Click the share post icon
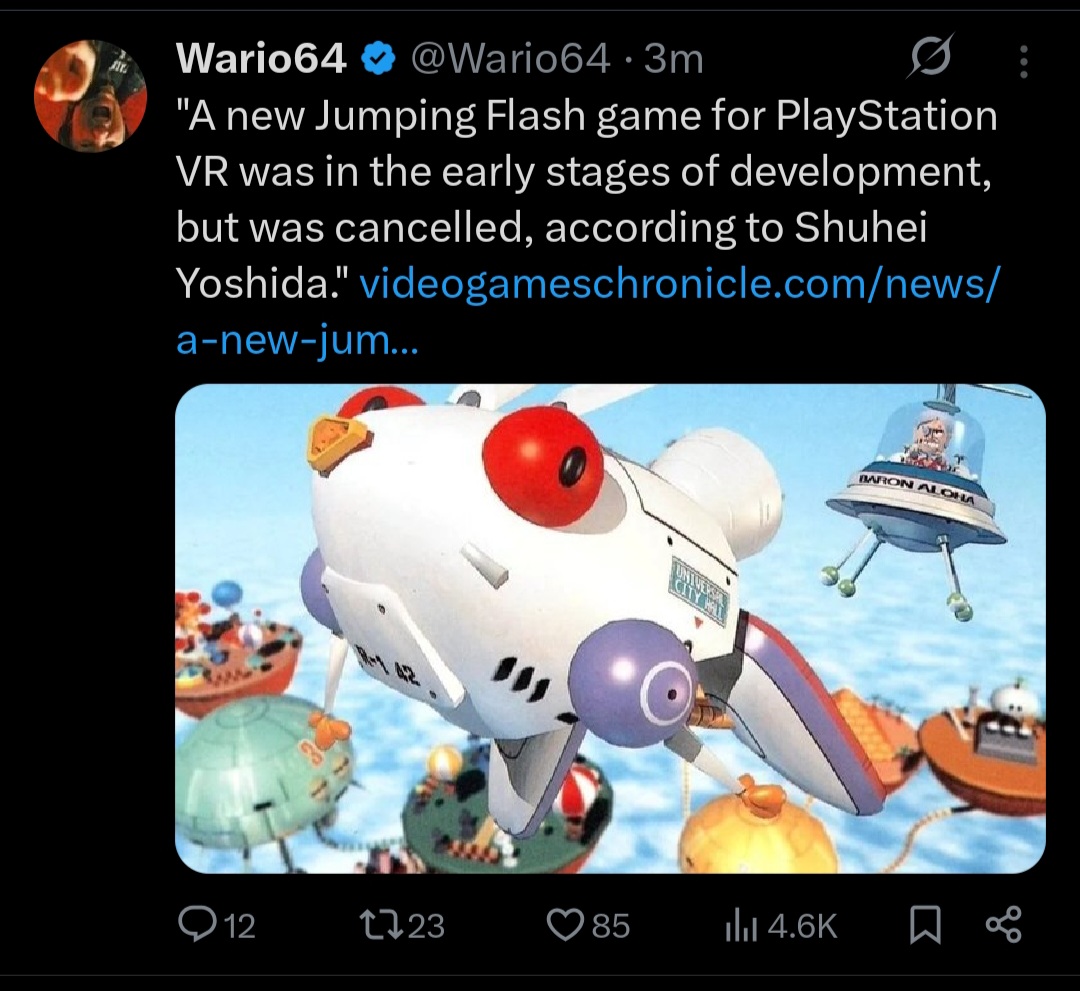Screen dimensions: 1080x991 pyautogui.click(x=1004, y=925)
